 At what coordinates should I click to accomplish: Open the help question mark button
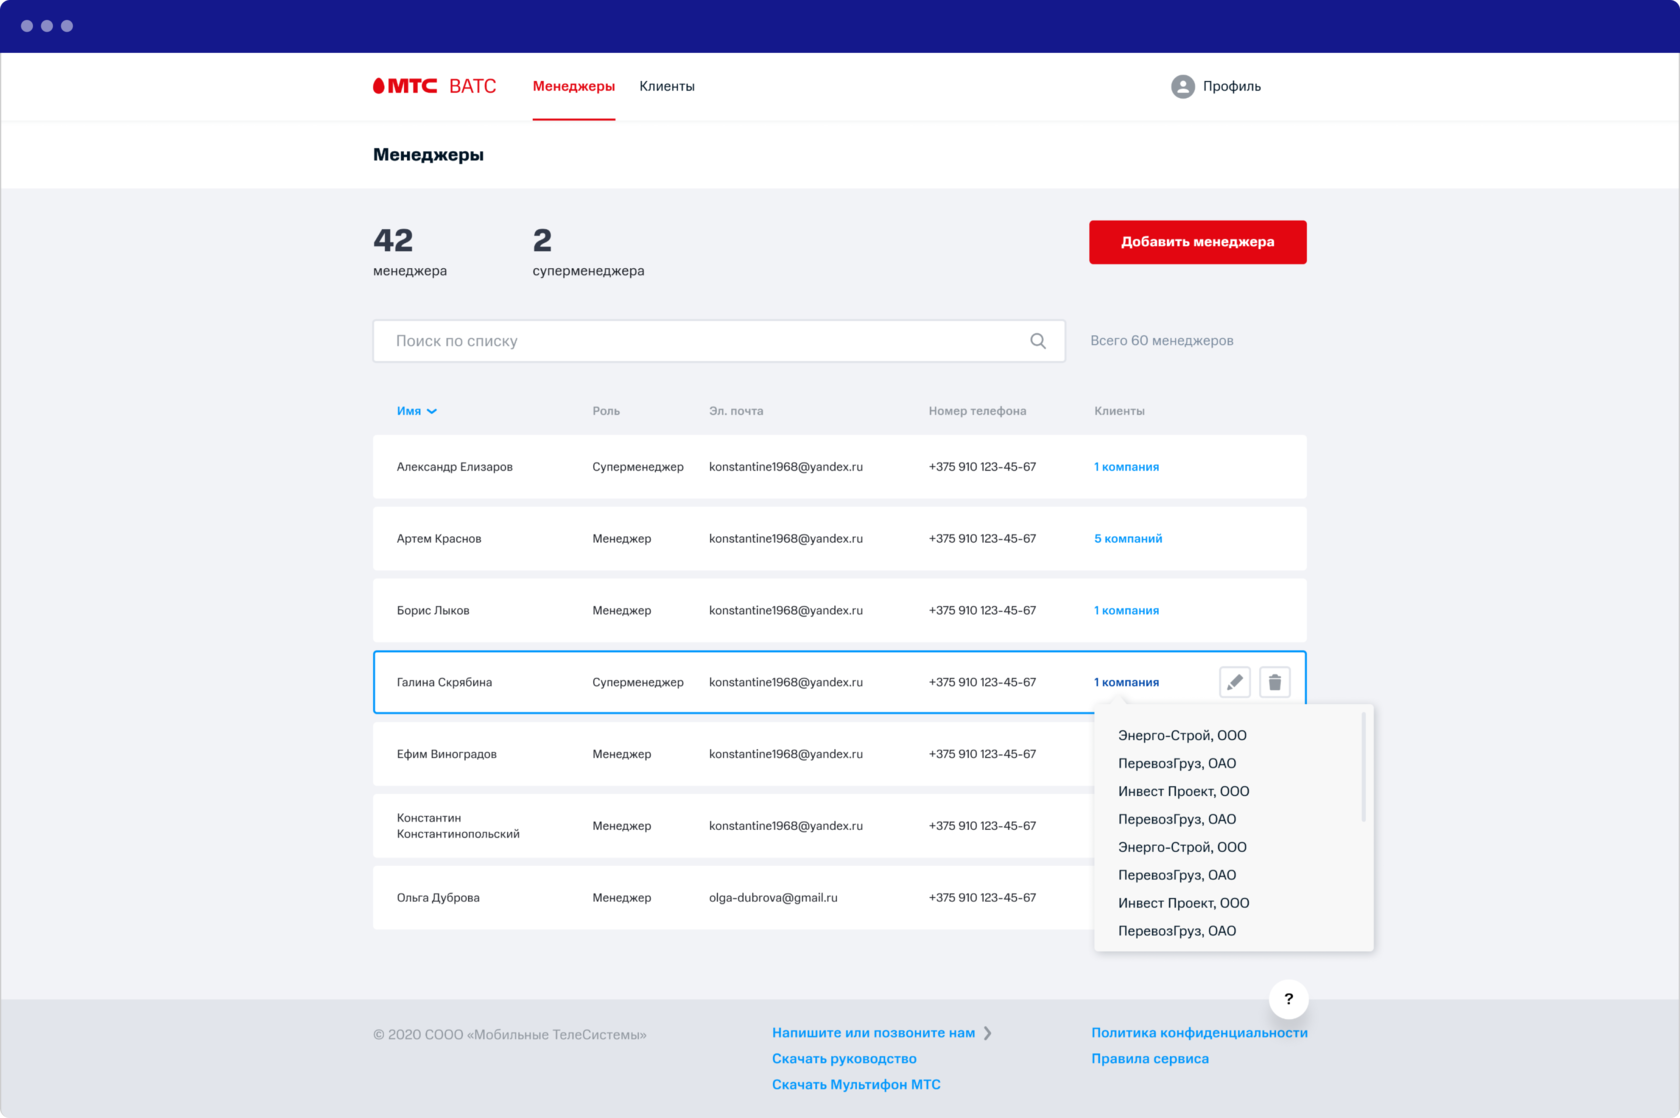[x=1289, y=999]
